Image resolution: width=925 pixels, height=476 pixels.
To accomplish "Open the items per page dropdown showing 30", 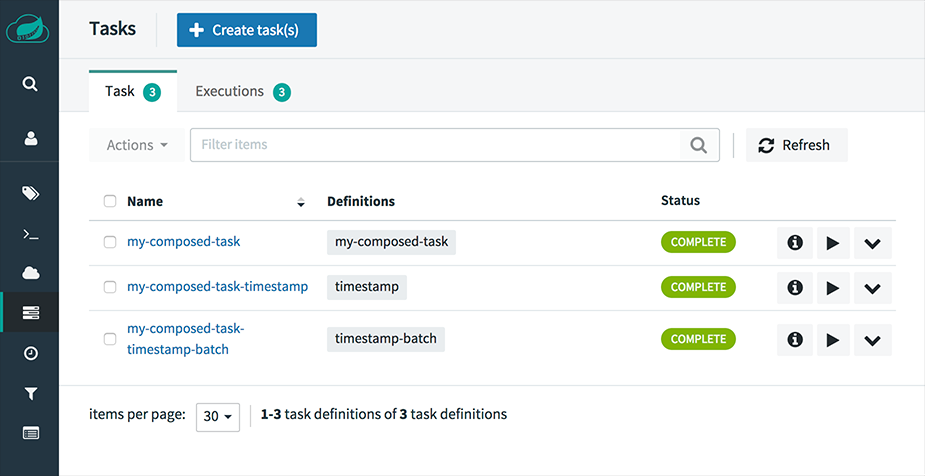I will 218,417.
